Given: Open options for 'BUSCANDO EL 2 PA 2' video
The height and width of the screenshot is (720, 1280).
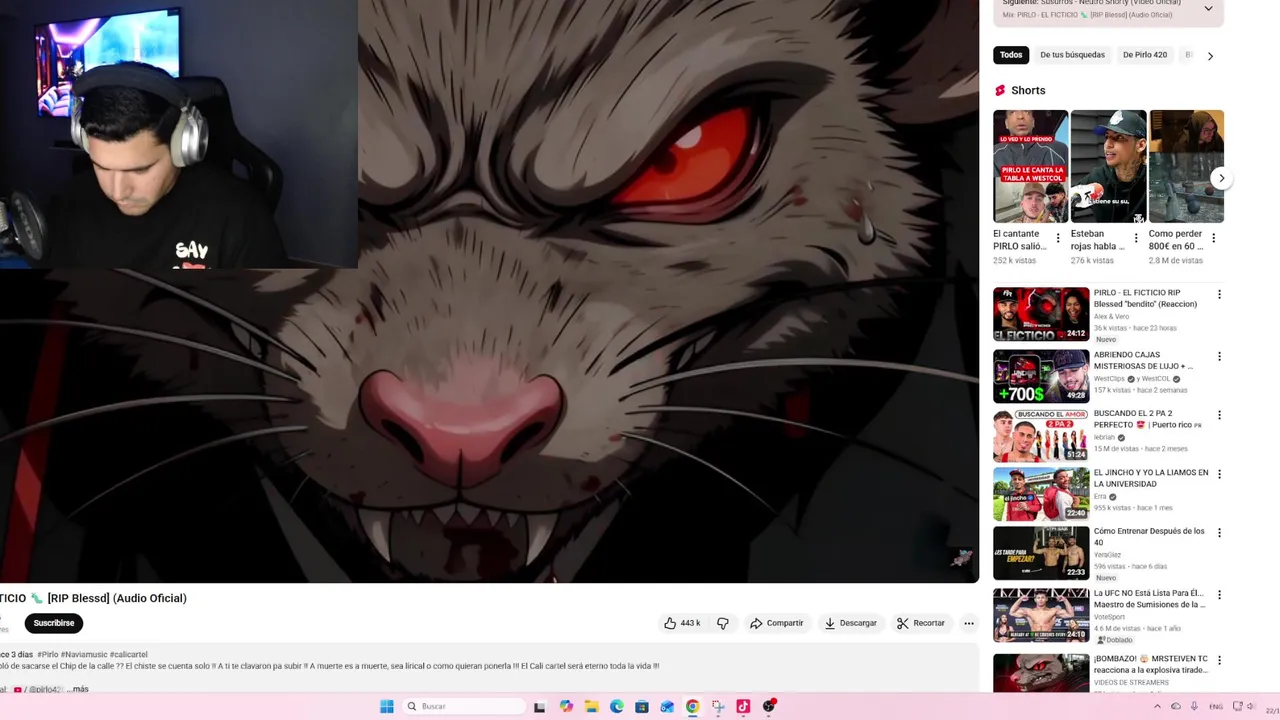Looking at the screenshot, I should 1219,415.
